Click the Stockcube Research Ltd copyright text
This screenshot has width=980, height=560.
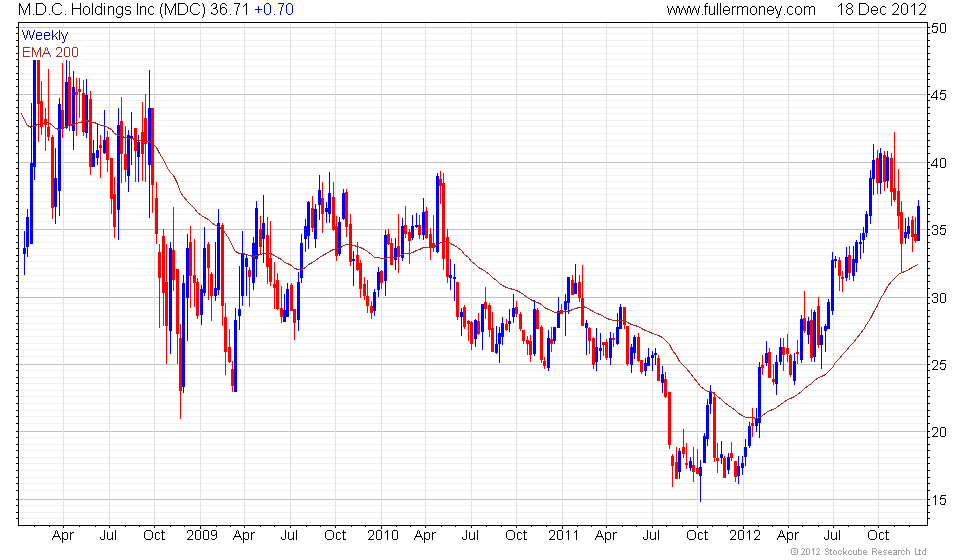[x=858, y=551]
